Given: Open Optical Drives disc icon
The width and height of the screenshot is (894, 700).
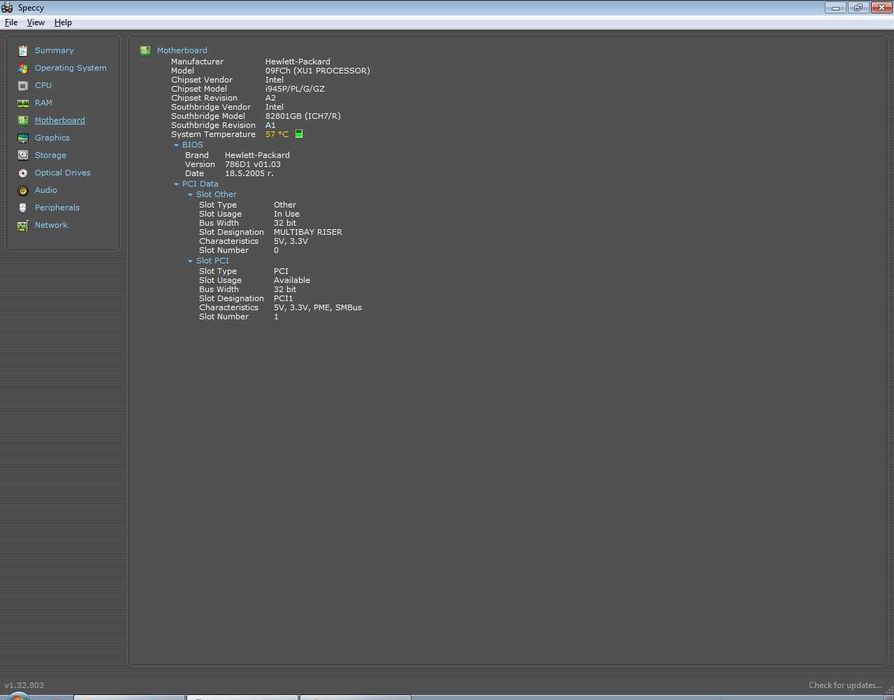Looking at the screenshot, I should [23, 173].
